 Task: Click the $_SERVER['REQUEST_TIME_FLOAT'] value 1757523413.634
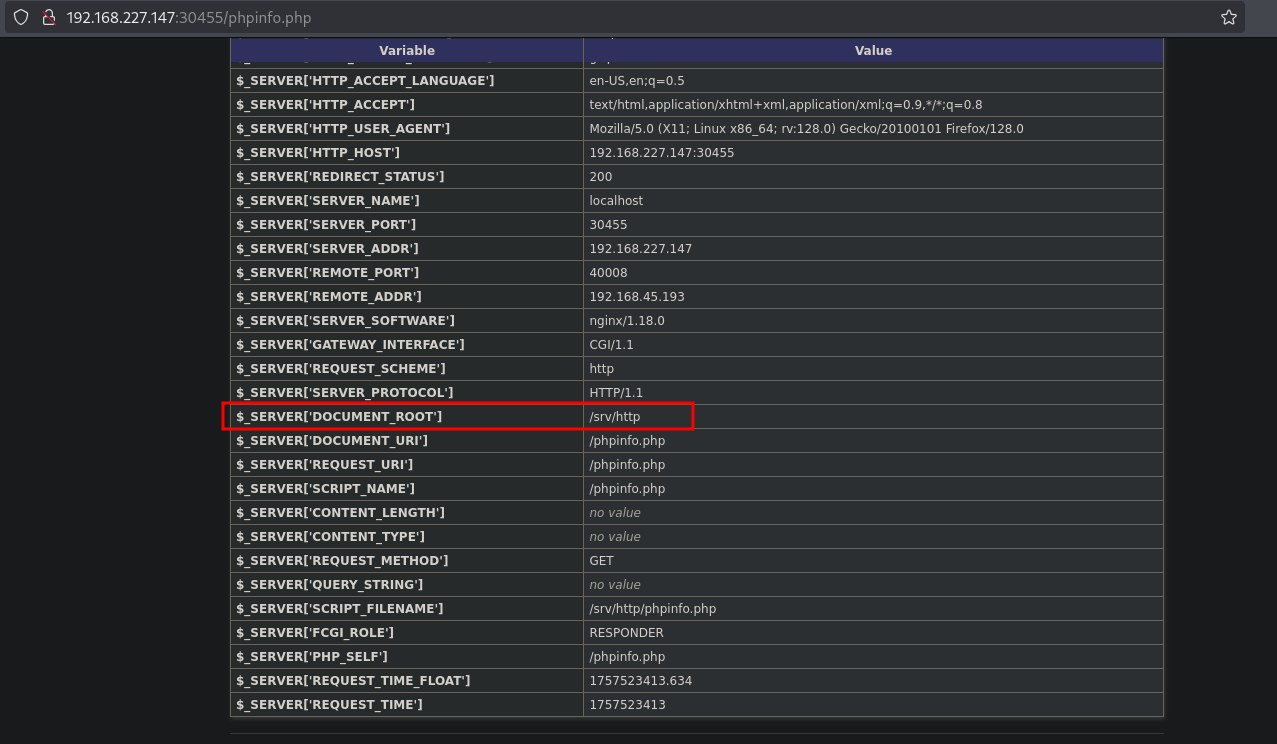[640, 681]
